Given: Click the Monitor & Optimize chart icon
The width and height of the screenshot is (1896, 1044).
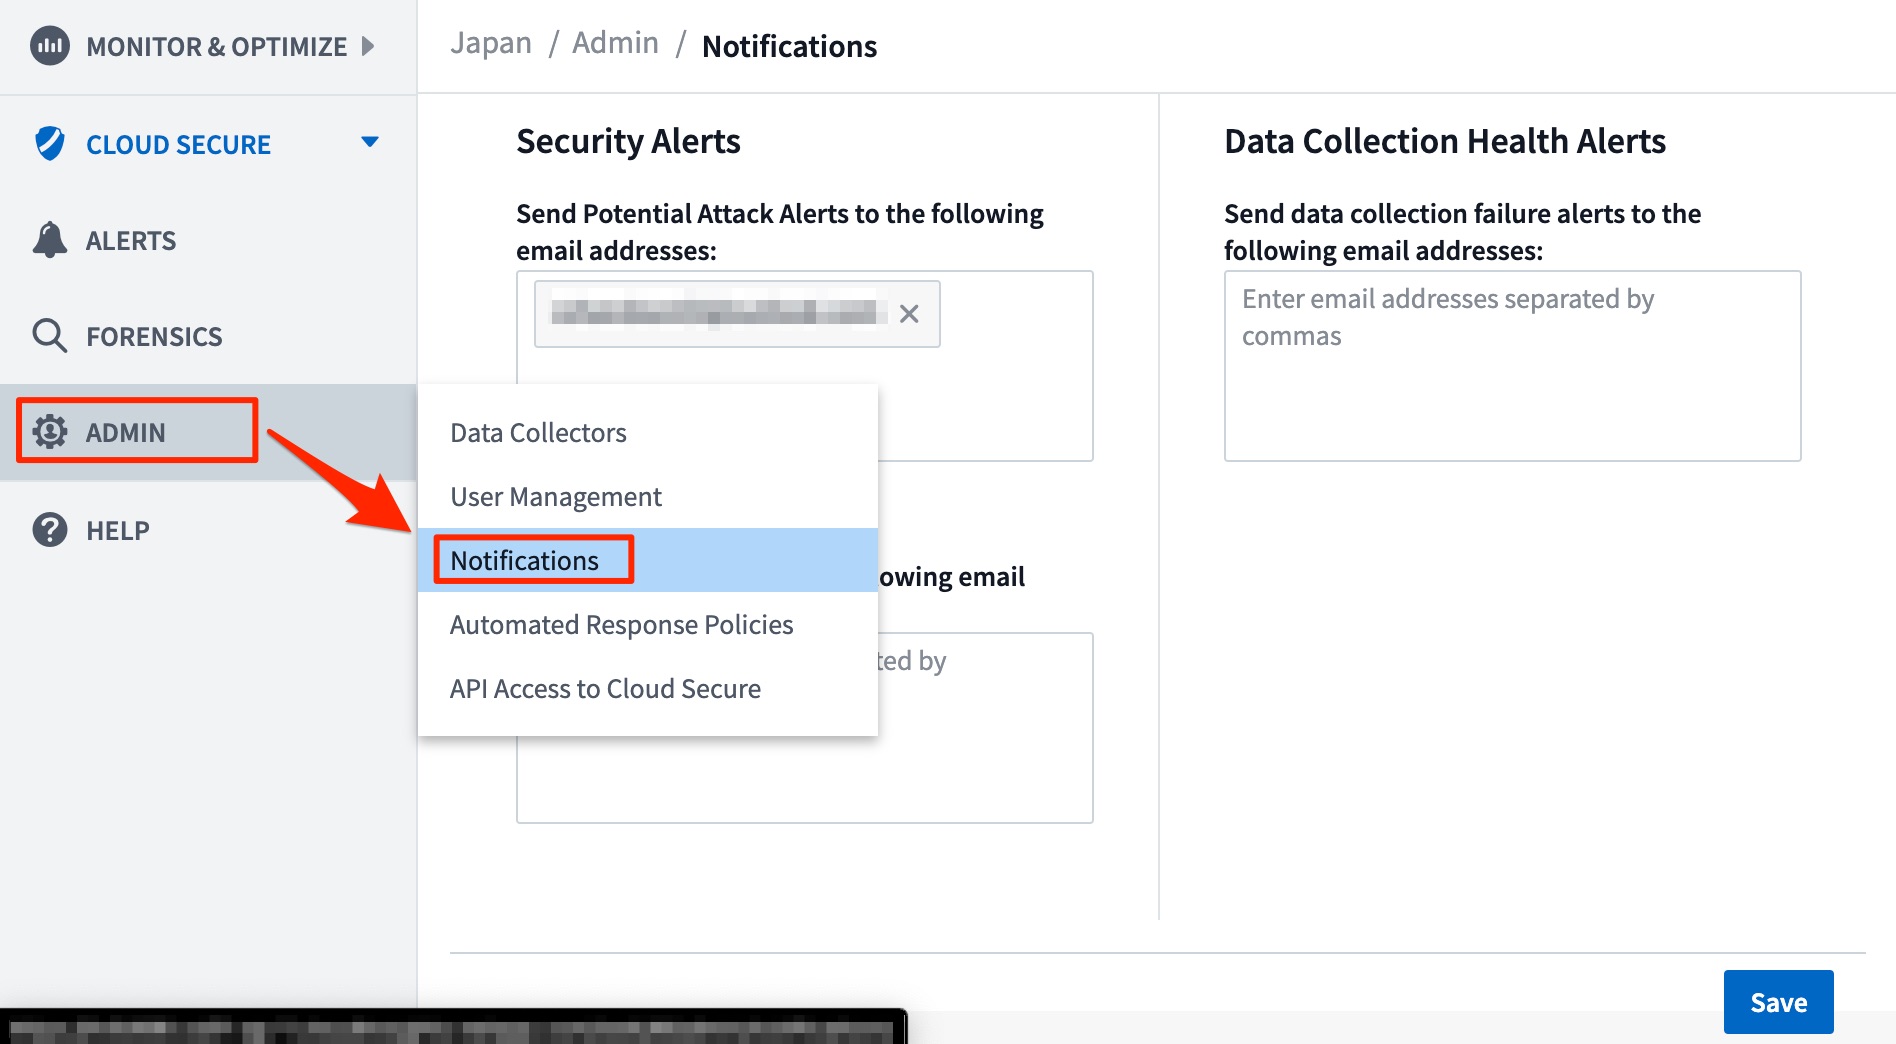Looking at the screenshot, I should click(49, 45).
